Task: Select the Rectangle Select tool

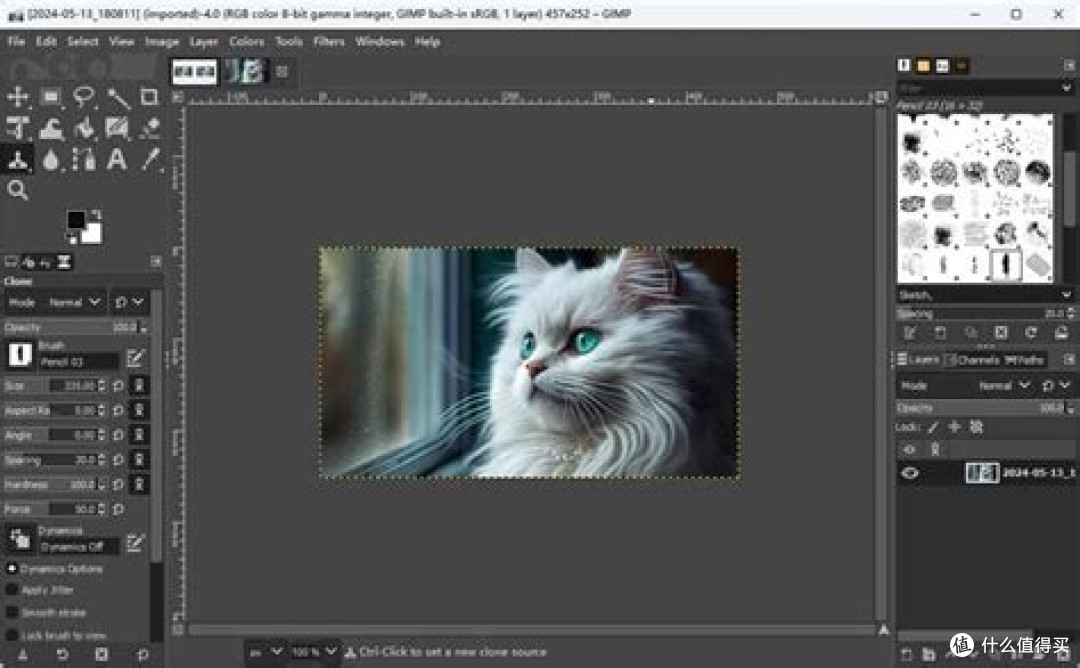Action: coord(51,96)
